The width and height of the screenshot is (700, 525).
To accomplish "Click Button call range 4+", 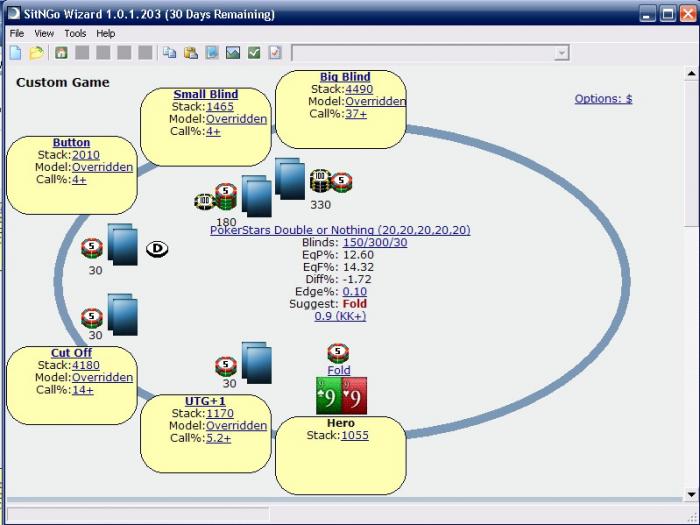I will (79, 180).
